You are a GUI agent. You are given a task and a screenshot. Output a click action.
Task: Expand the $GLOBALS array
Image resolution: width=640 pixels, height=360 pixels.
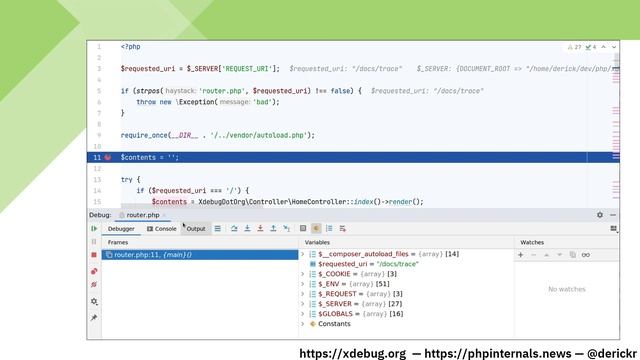(x=303, y=314)
